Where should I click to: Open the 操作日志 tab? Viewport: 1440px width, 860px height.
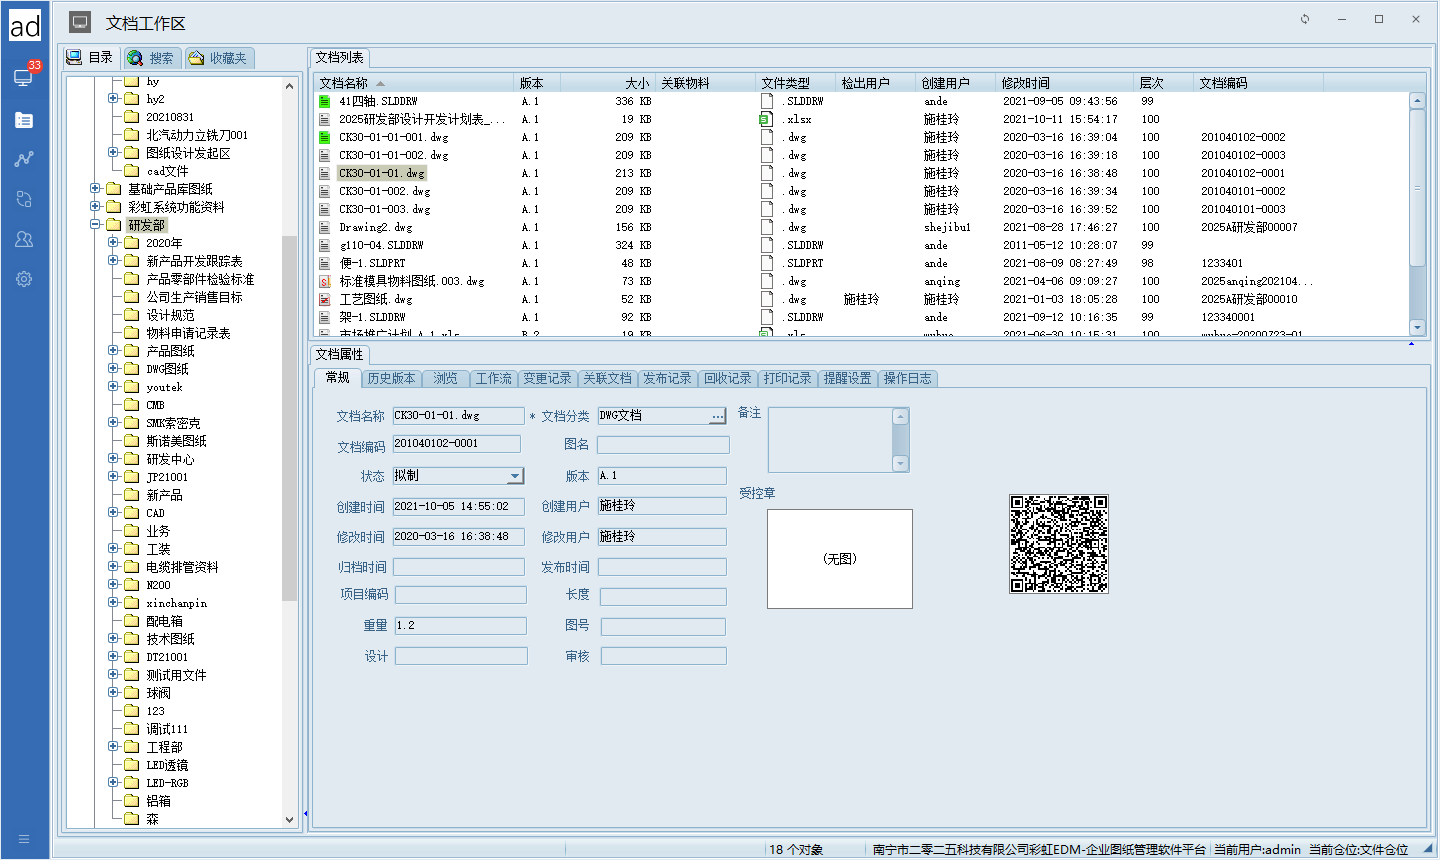(907, 378)
